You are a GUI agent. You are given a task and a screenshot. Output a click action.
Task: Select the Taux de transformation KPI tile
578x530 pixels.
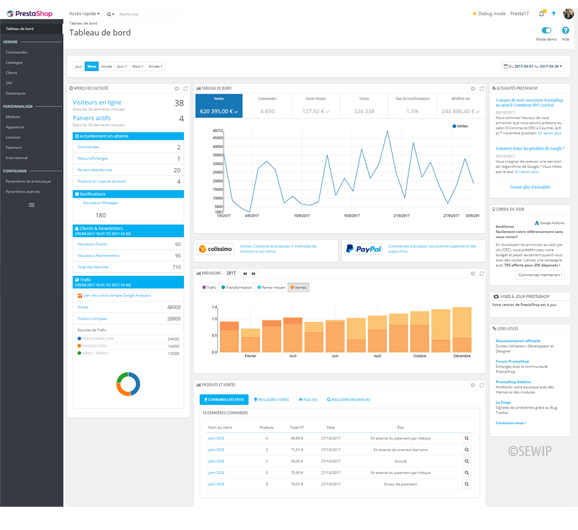click(x=412, y=106)
